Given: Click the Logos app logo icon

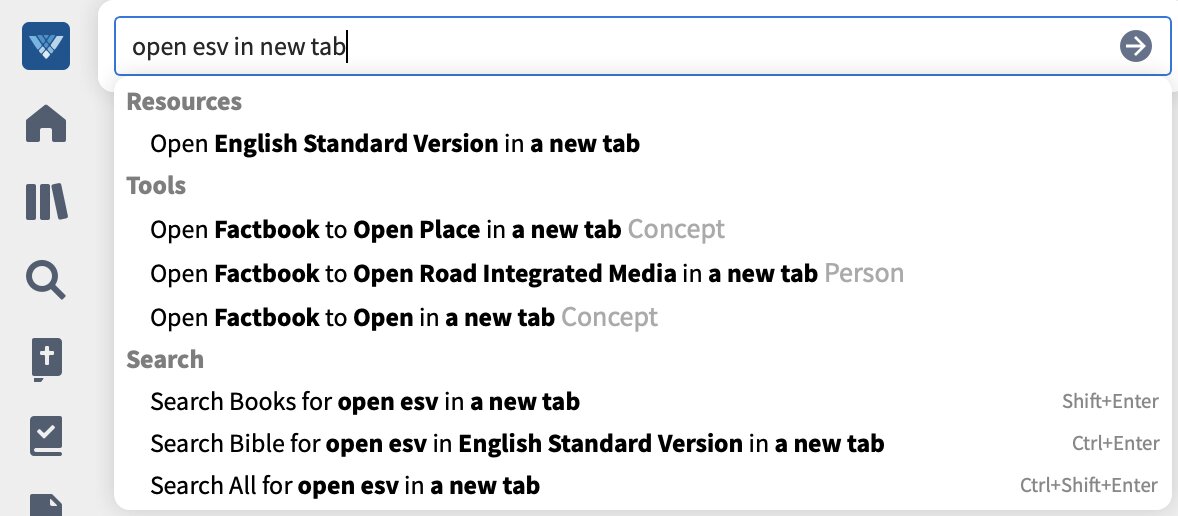Looking at the screenshot, I should pyautogui.click(x=46, y=46).
